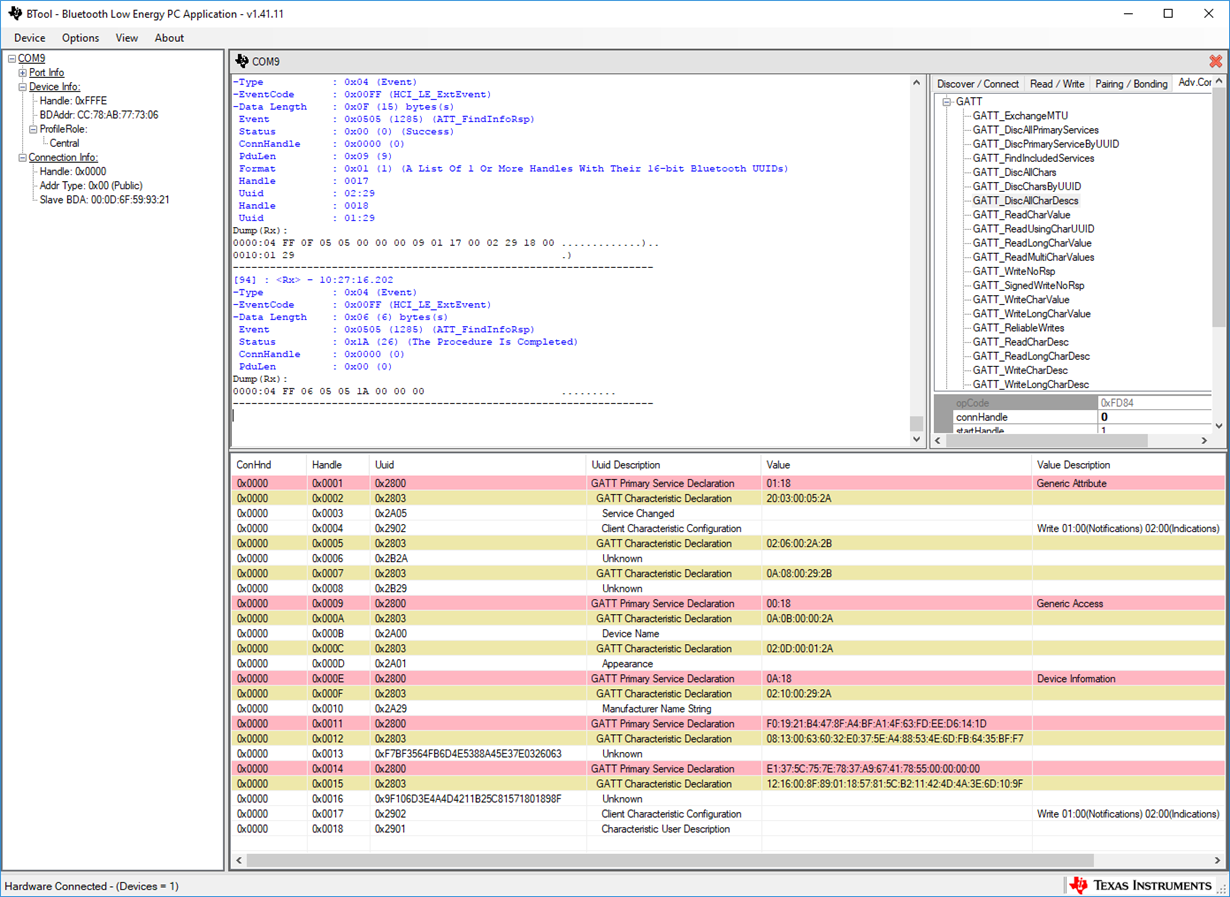
Task: Select the Characteristic User Description row
Action: pyautogui.click(x=729, y=828)
